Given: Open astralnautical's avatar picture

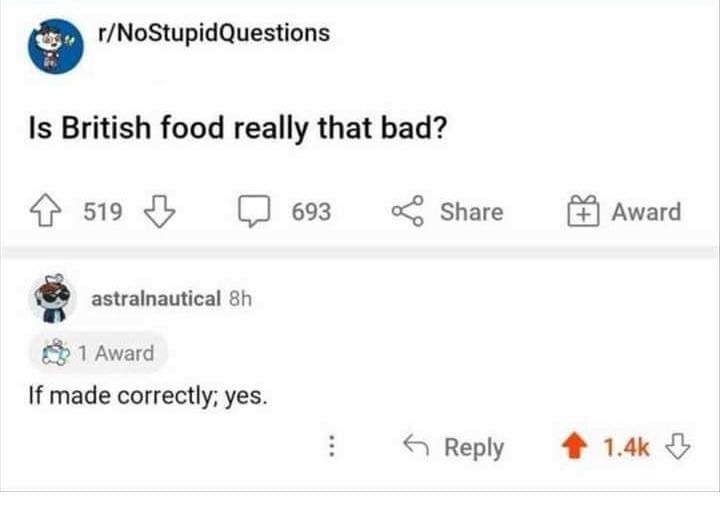Looking at the screenshot, I should (53, 298).
